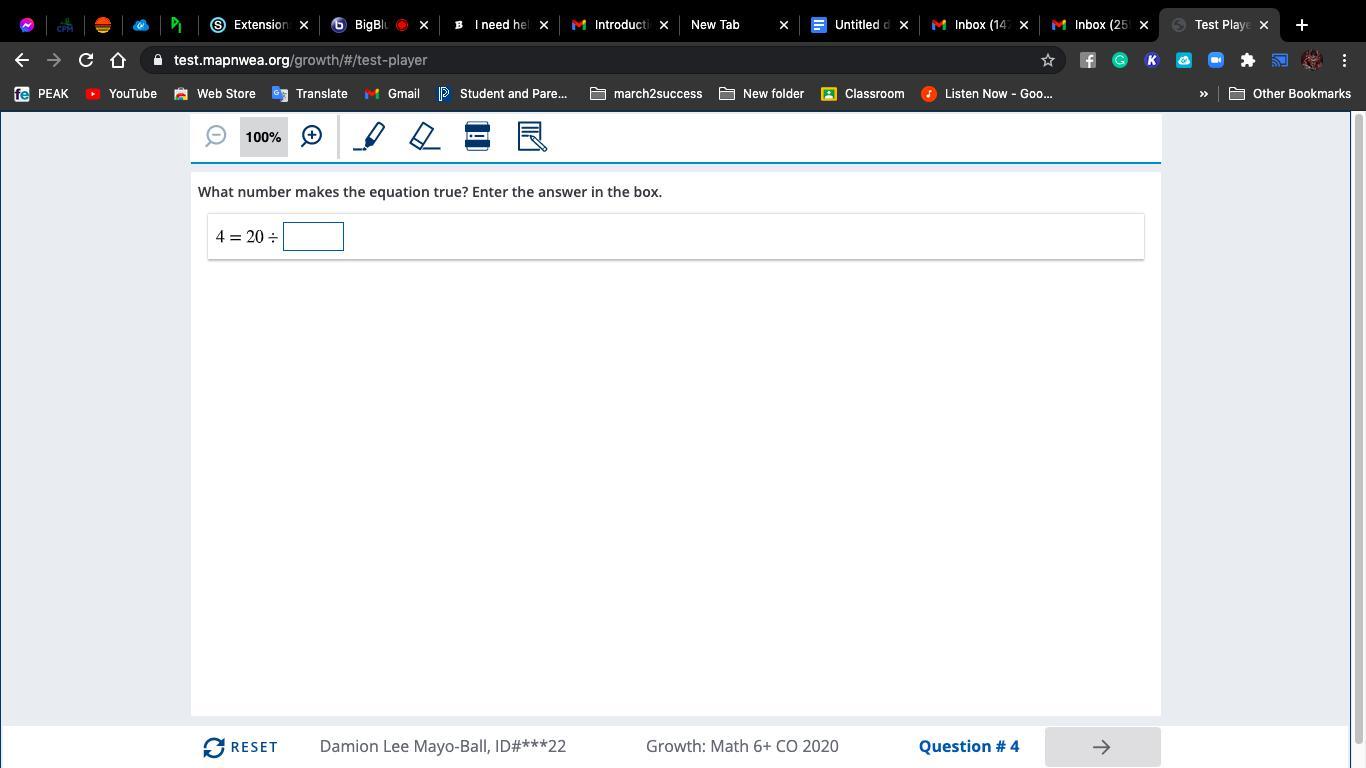Close the Untitled document tab

pos(904,25)
